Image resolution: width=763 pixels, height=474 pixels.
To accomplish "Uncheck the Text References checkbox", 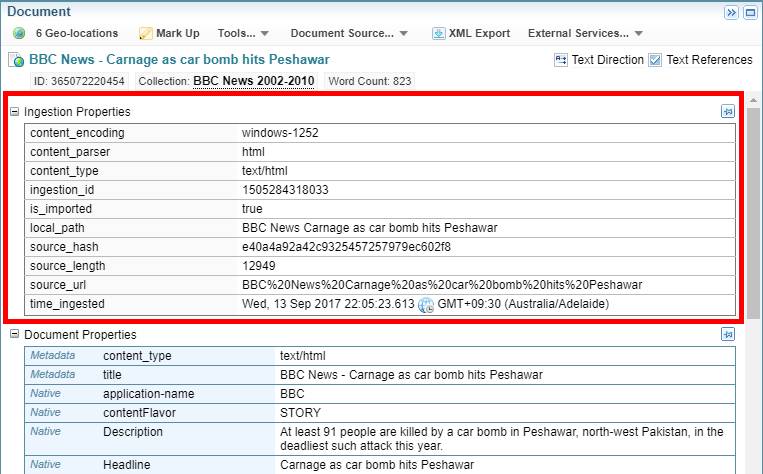I will [655, 60].
